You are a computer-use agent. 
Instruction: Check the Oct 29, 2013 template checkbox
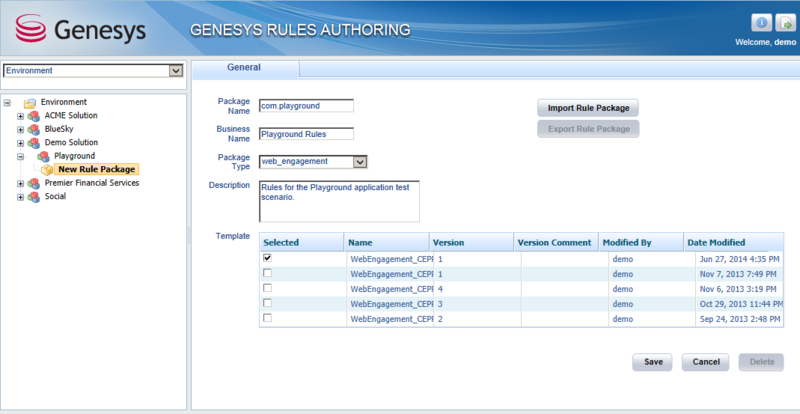coord(267,303)
